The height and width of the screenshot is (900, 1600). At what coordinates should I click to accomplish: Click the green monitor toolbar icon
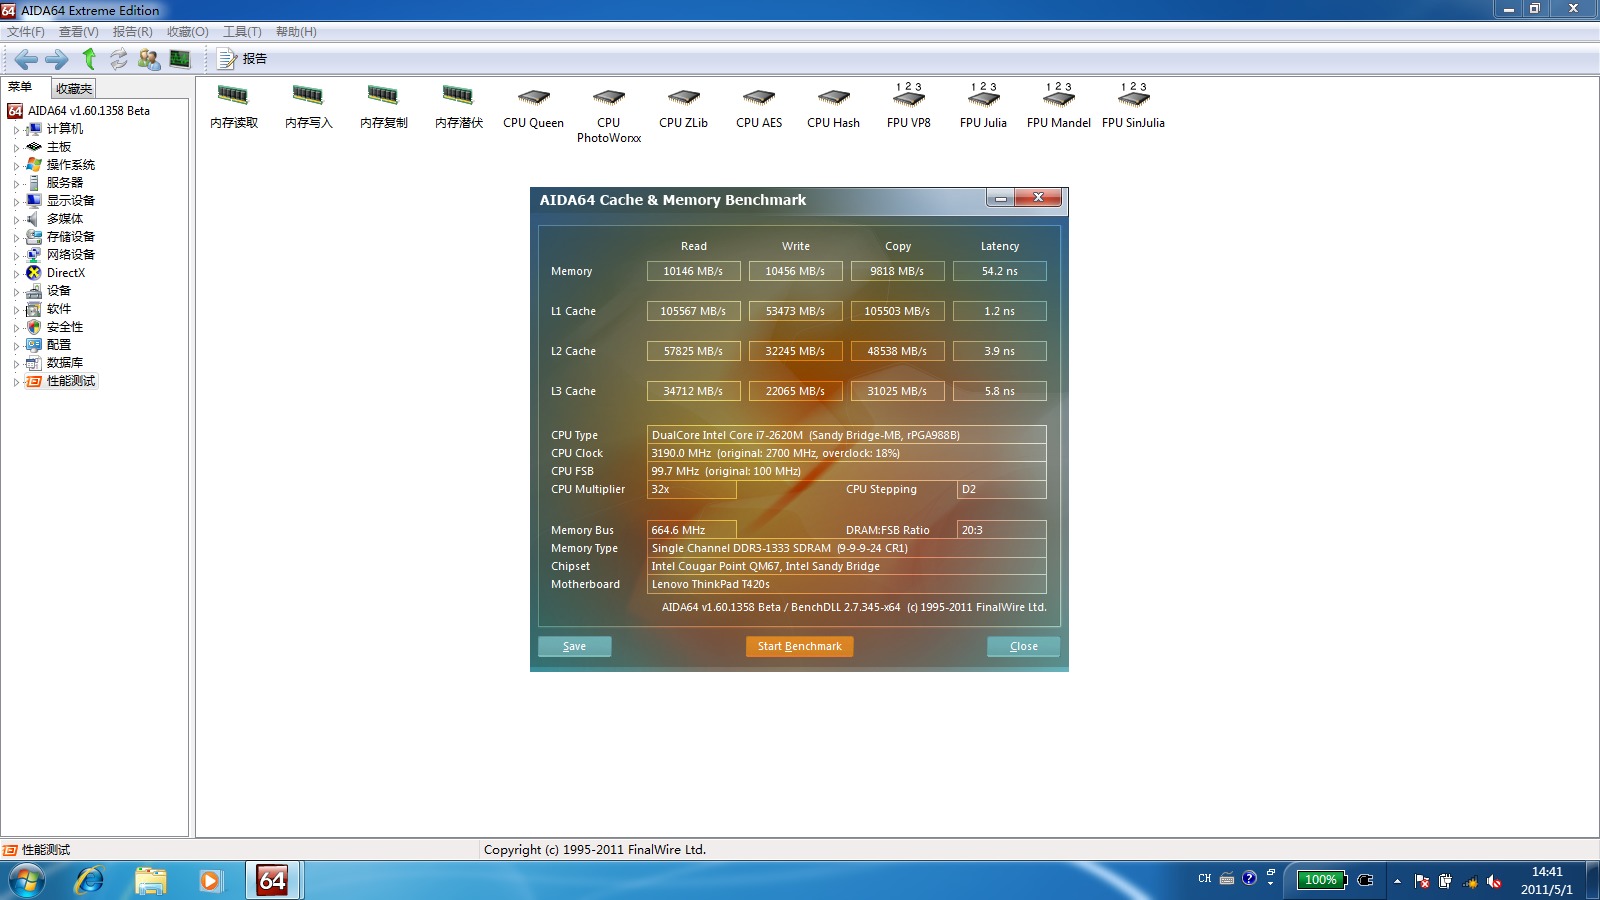pos(180,59)
